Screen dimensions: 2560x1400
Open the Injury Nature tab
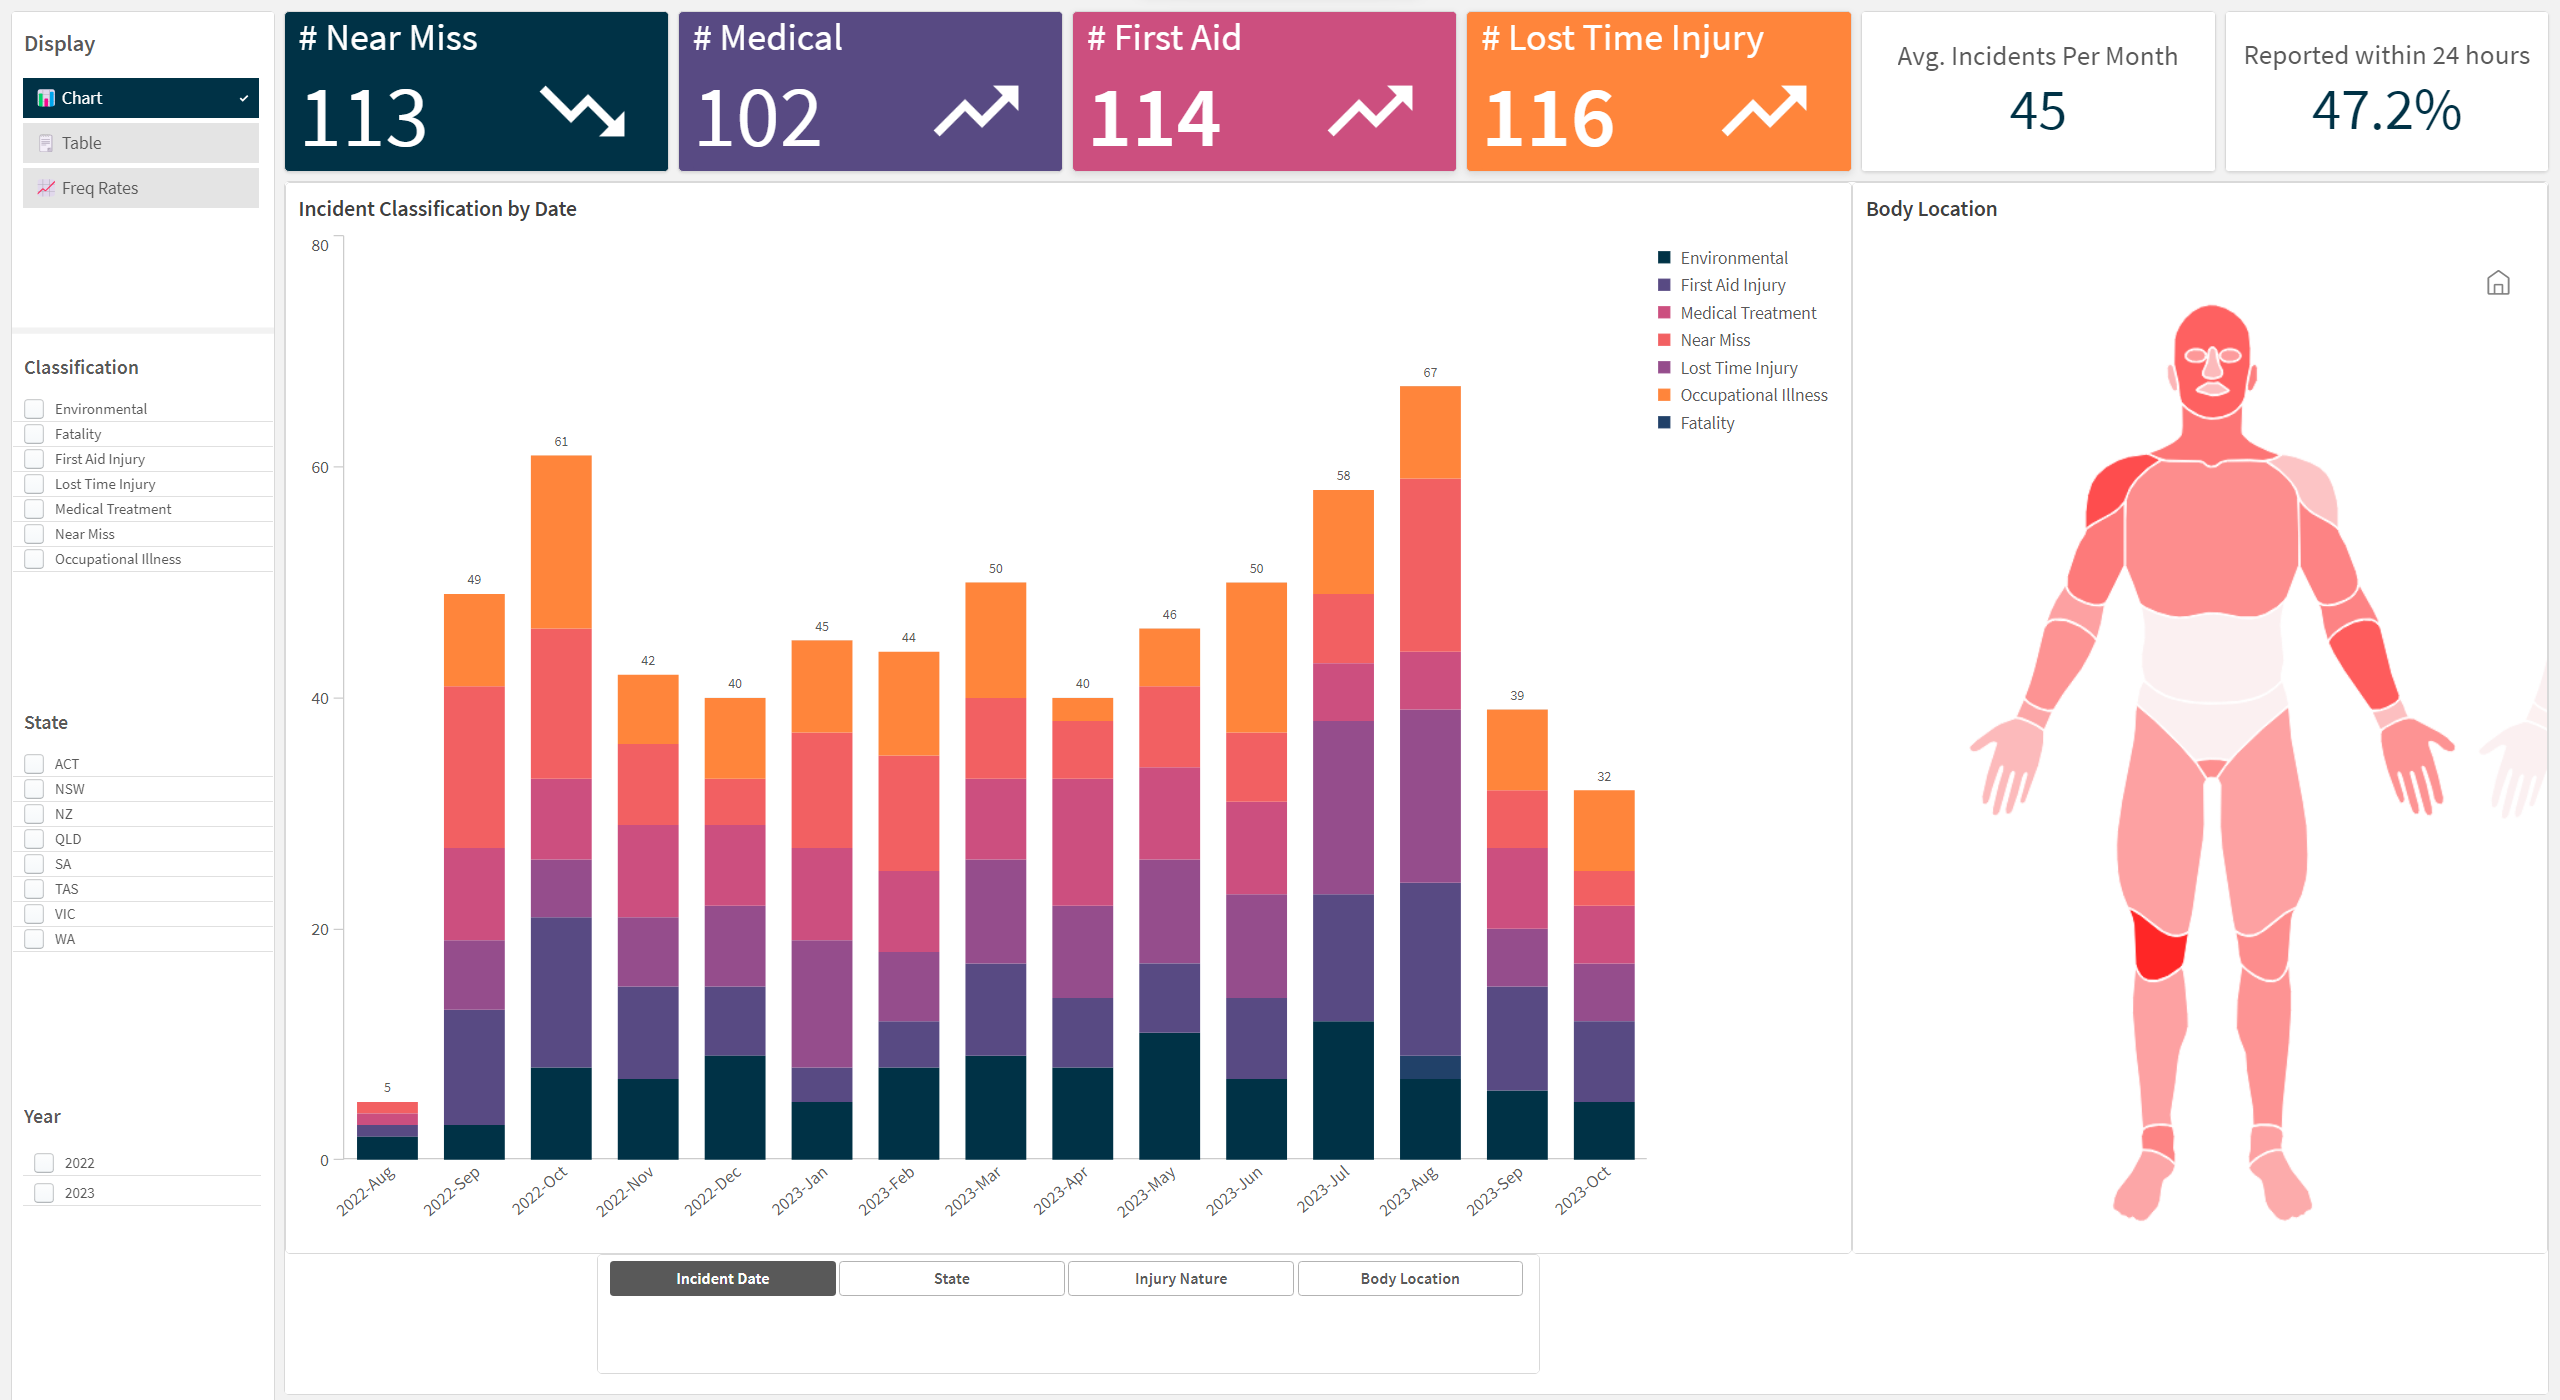pos(1180,1278)
